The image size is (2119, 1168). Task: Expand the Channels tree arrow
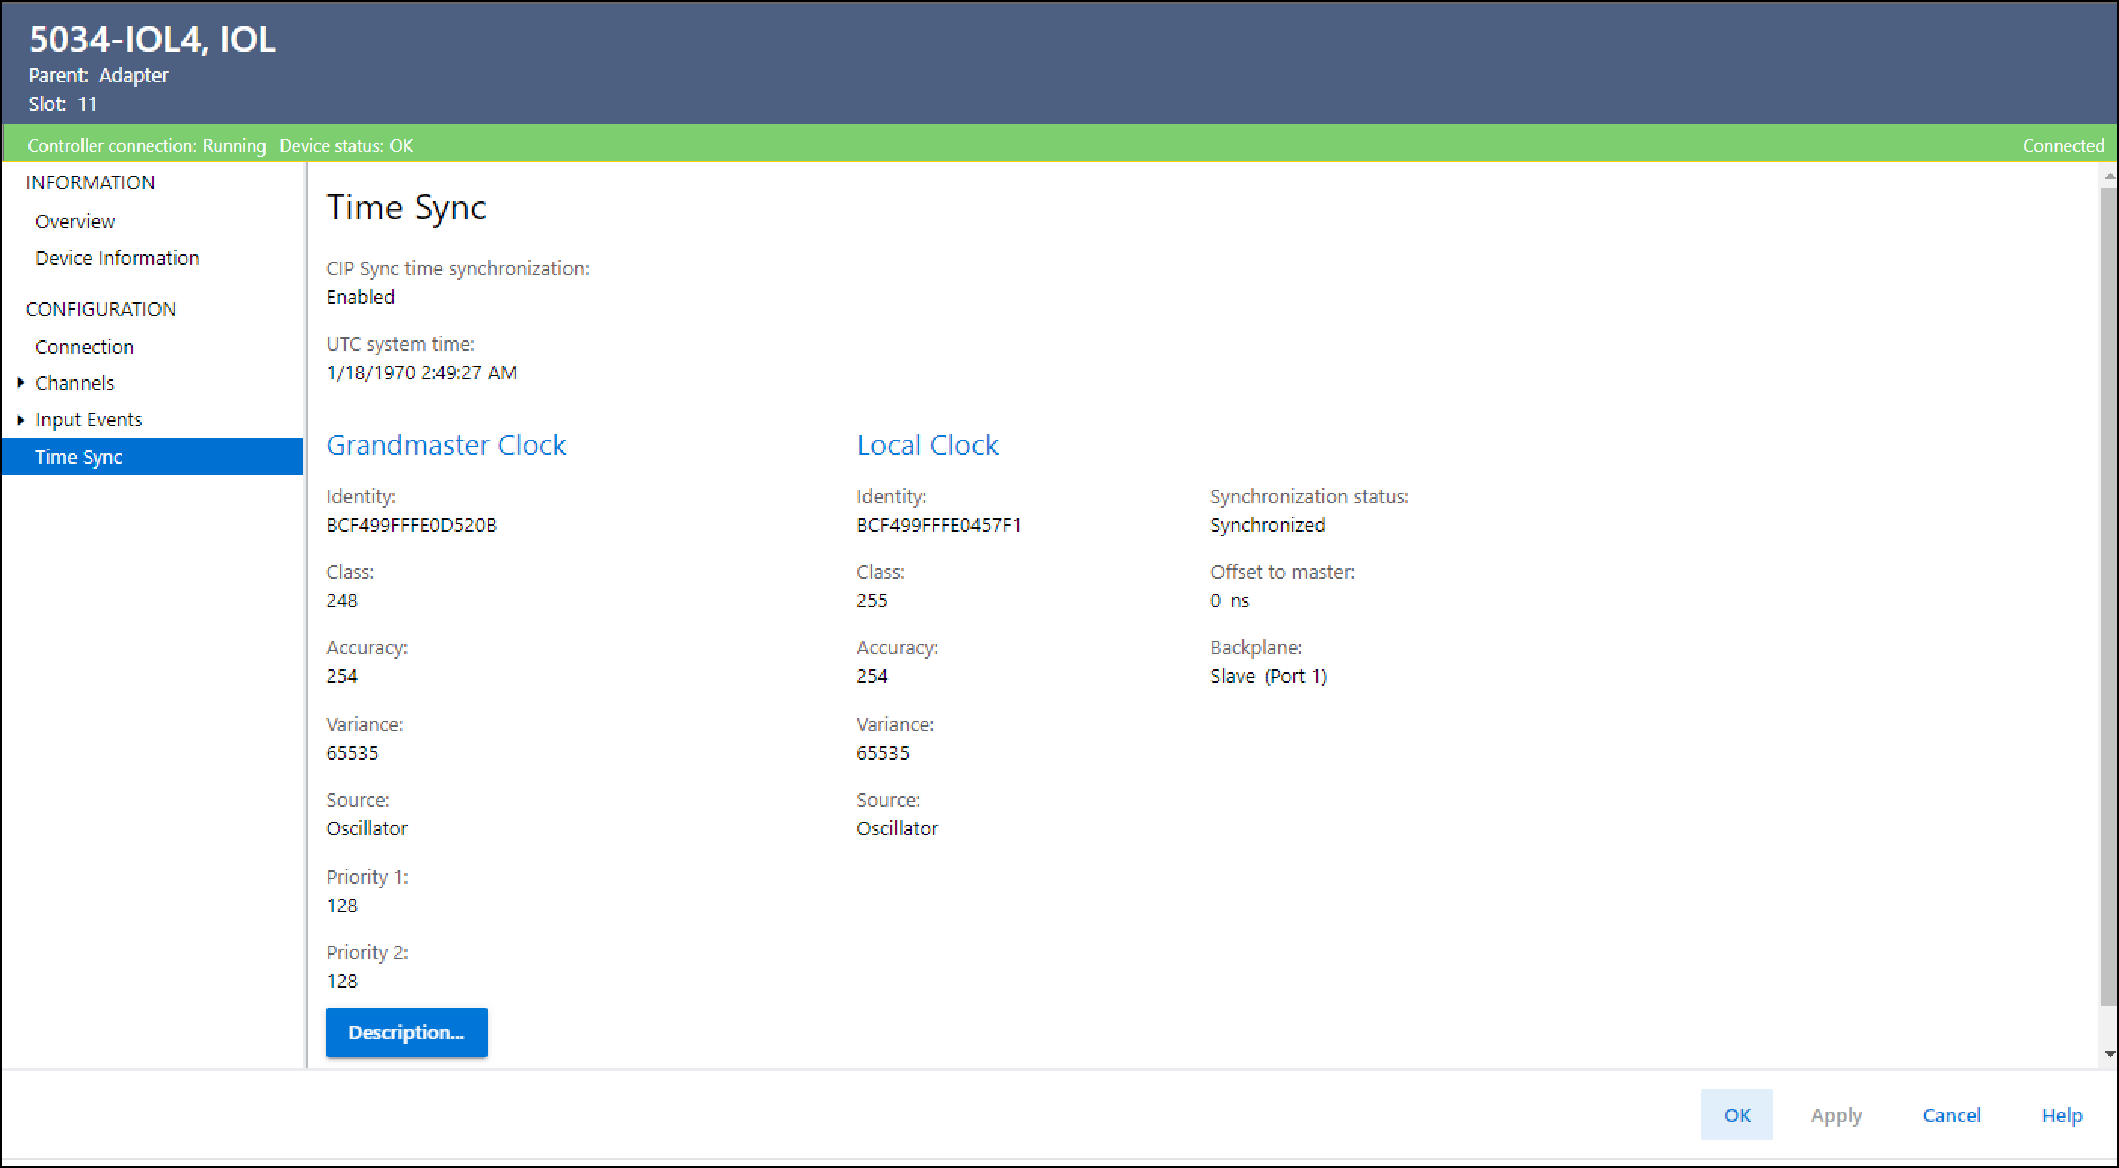(20, 383)
